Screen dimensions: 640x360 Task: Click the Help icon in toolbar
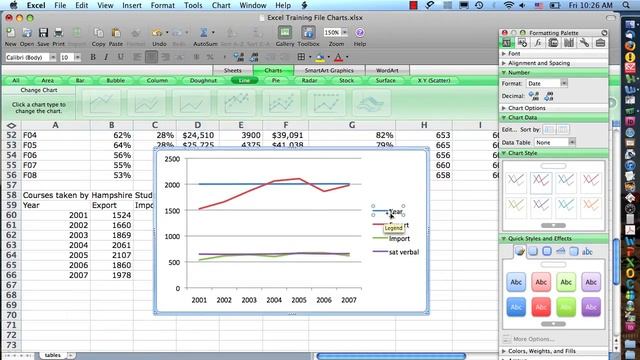pos(360,33)
